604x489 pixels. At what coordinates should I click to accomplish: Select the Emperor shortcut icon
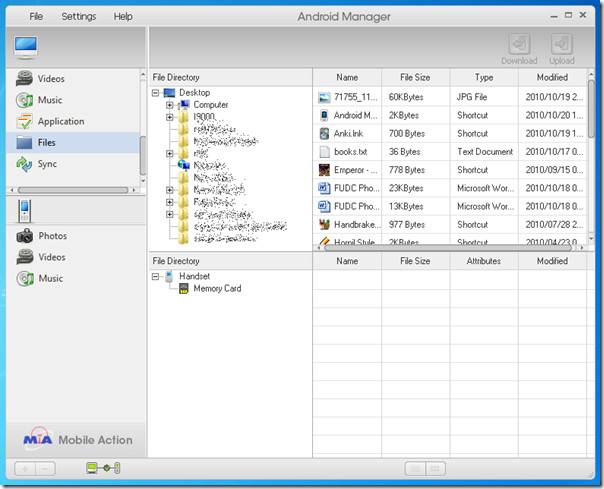[324, 170]
